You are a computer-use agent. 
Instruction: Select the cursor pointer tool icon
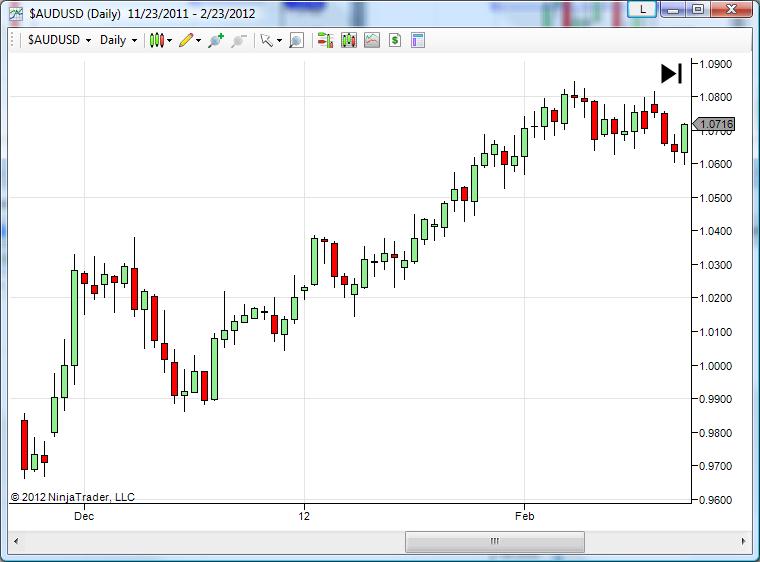pyautogui.click(x=266, y=40)
